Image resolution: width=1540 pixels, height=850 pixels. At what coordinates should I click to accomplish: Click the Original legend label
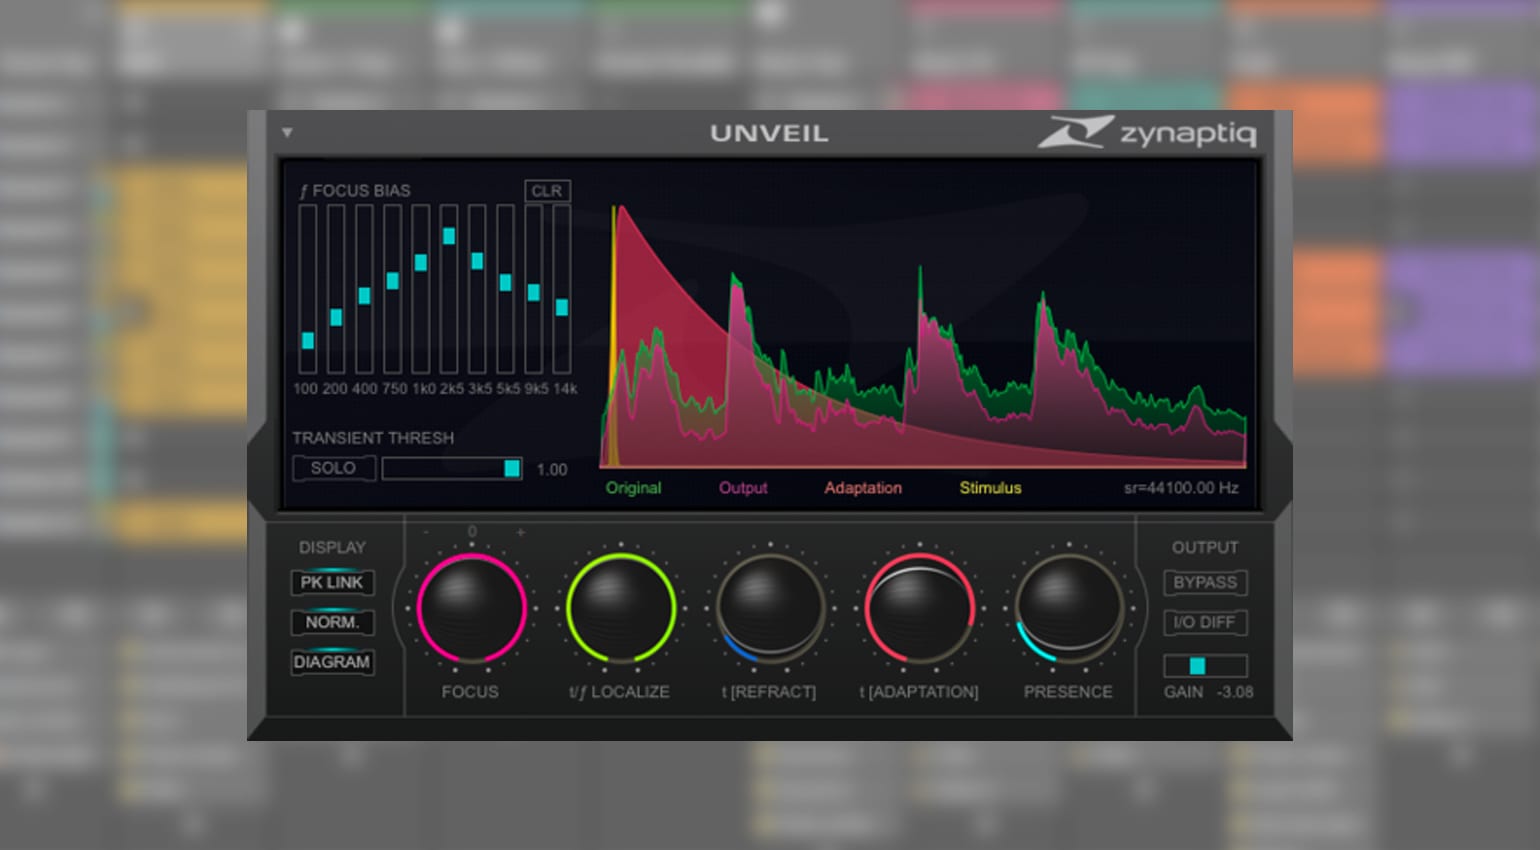(633, 488)
